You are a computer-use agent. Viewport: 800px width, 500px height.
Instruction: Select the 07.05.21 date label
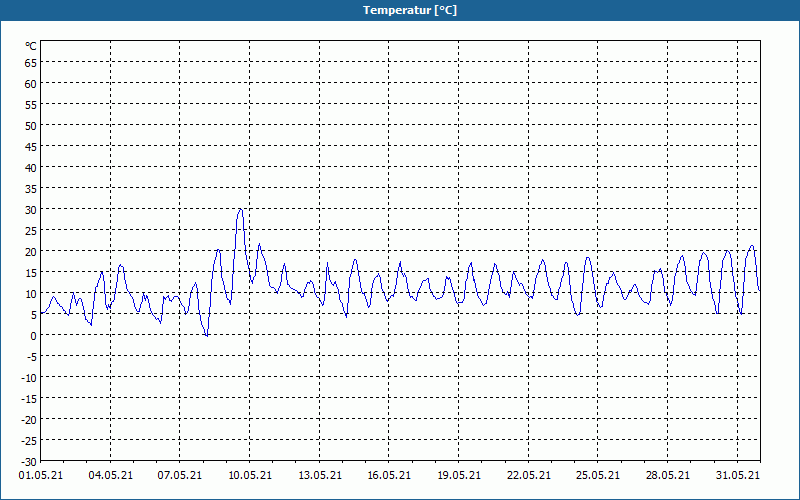(180, 476)
